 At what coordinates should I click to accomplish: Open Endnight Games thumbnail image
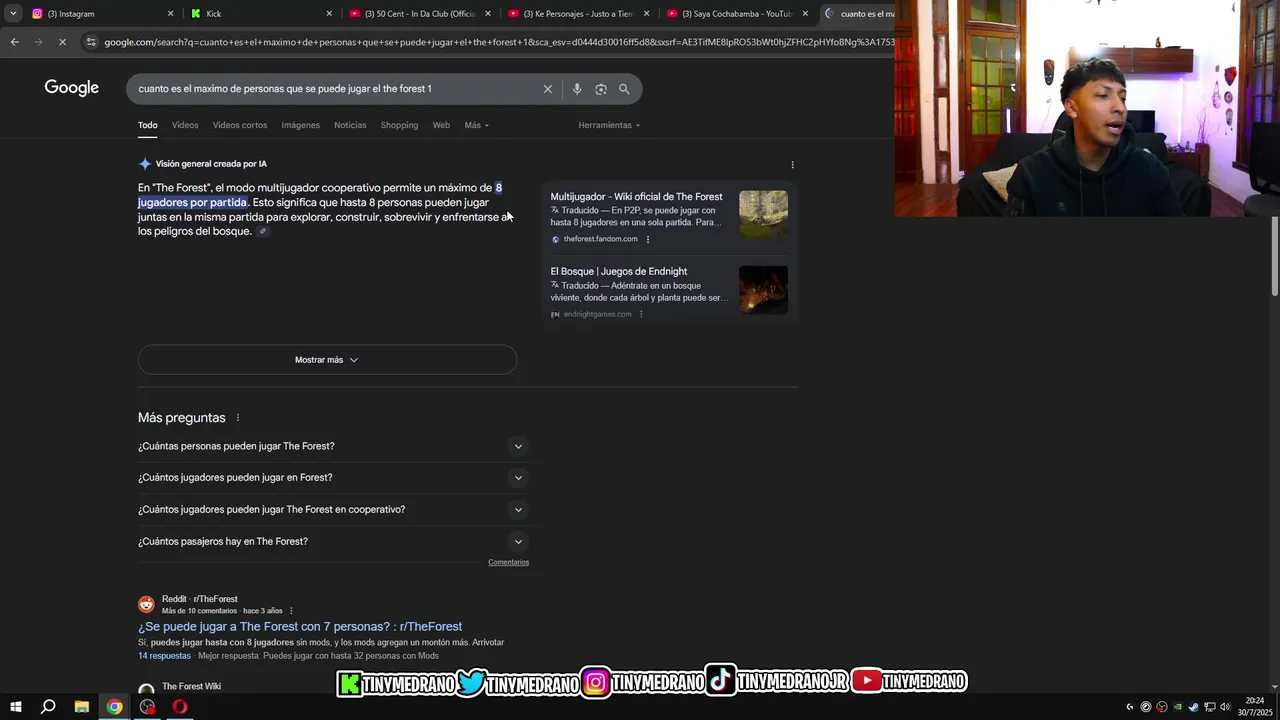[763, 290]
